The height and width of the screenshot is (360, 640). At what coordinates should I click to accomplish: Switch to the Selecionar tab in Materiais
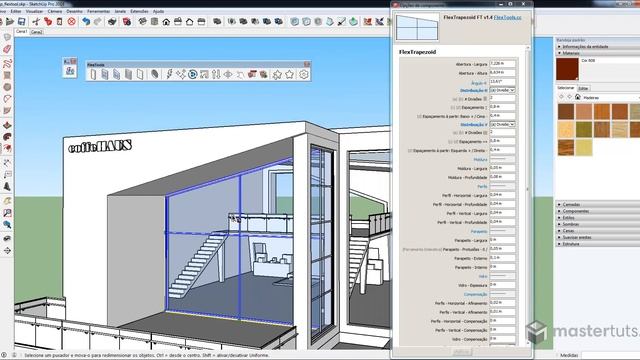(566, 88)
